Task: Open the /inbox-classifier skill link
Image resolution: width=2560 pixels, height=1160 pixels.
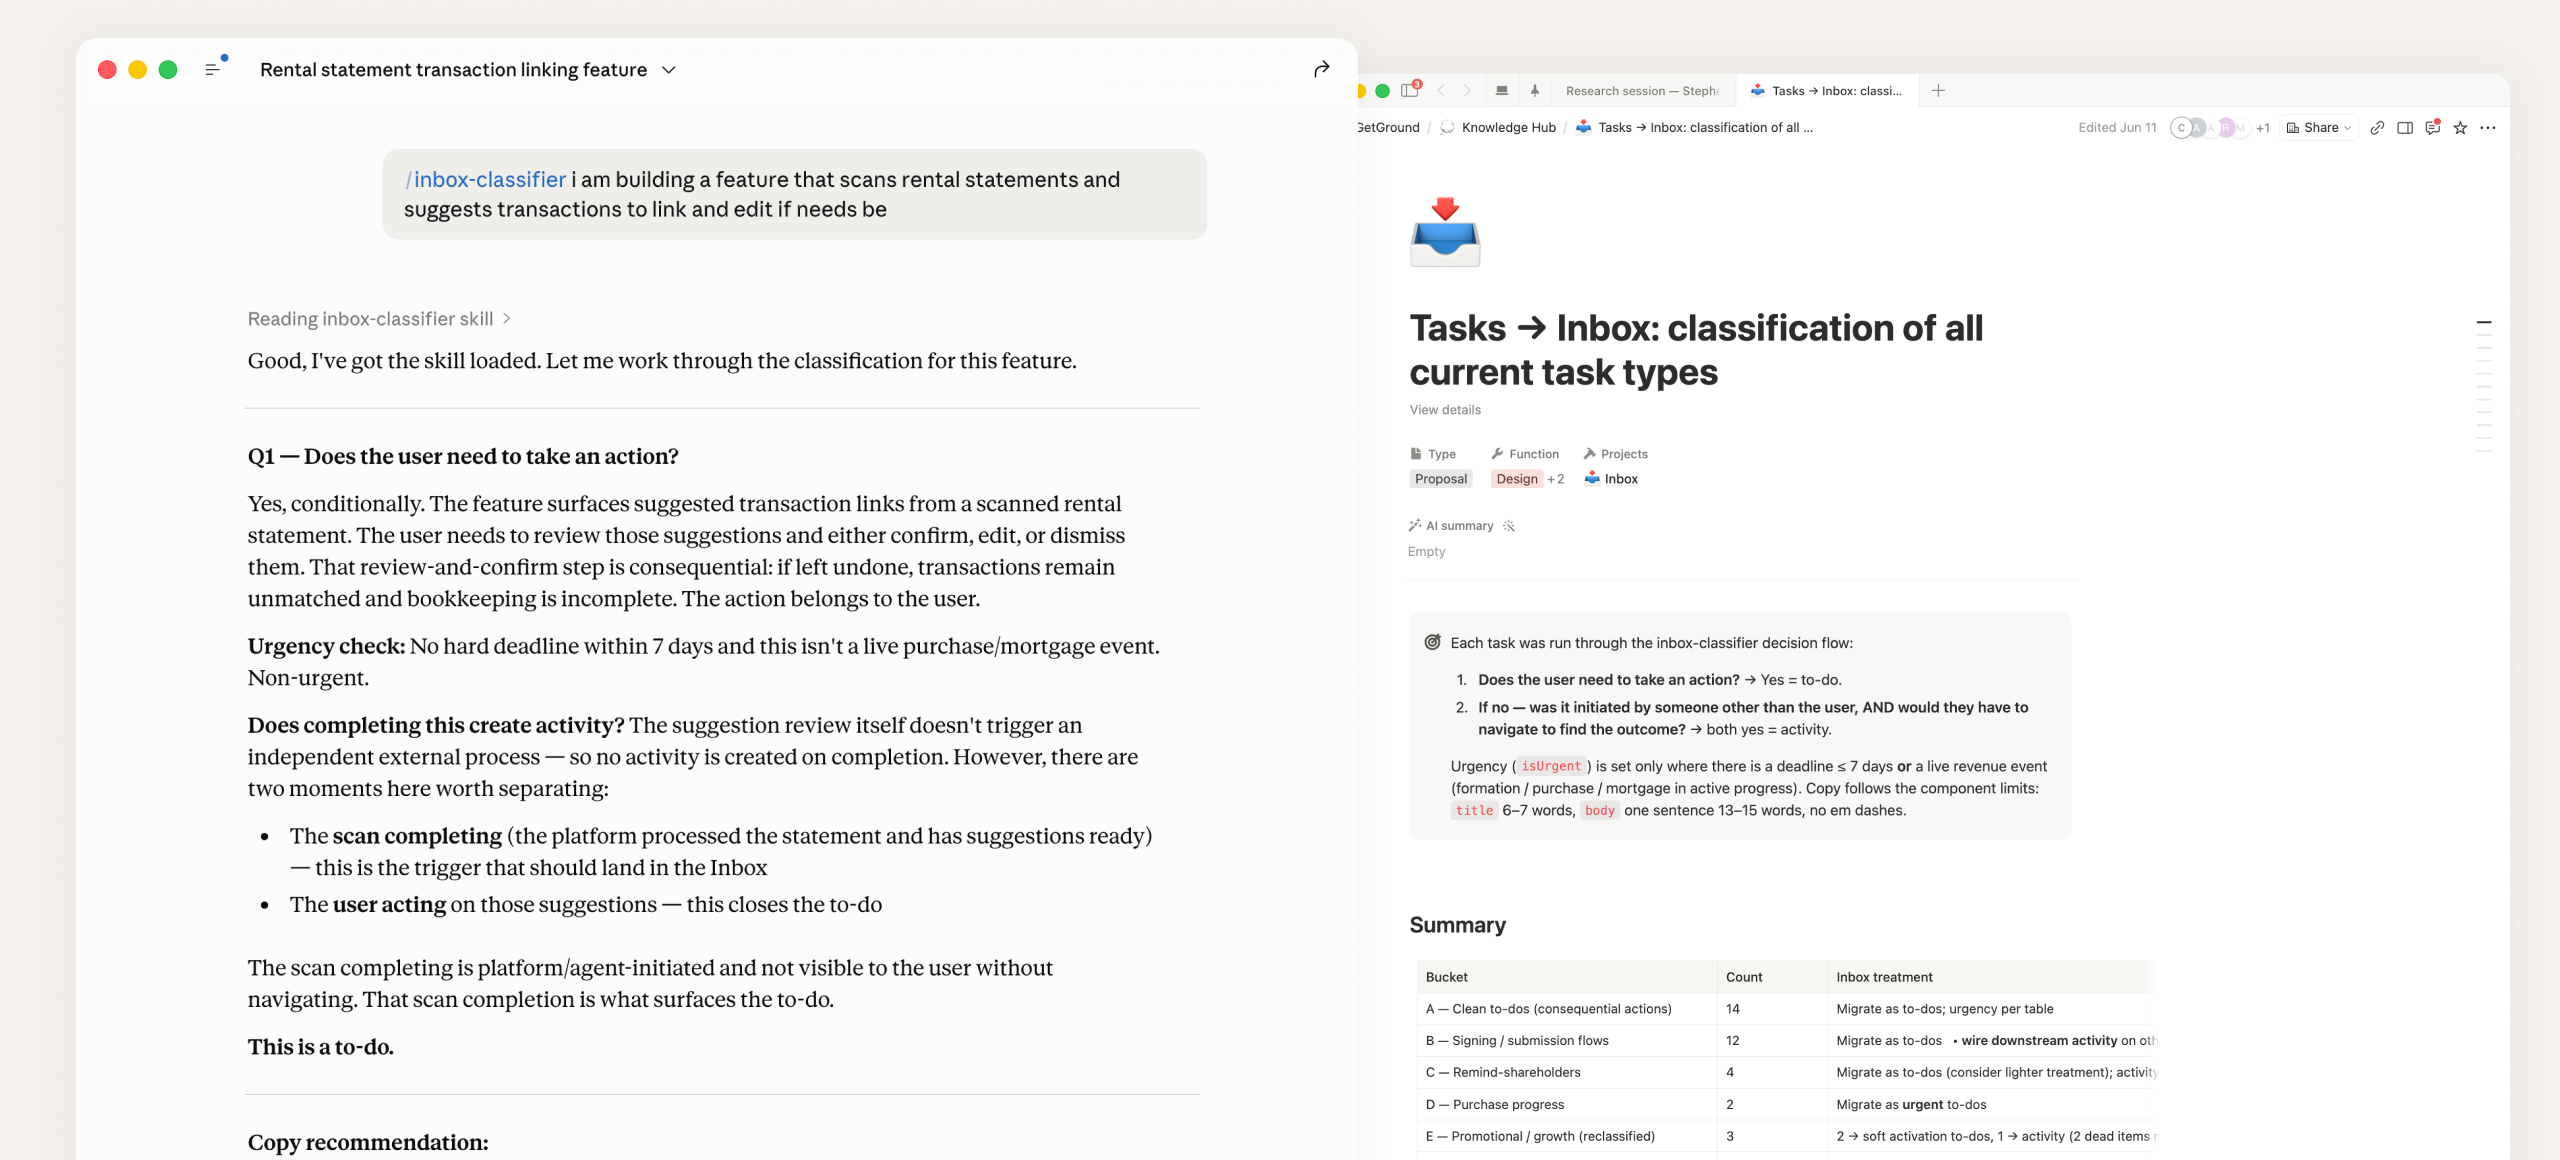Action: click(x=485, y=179)
